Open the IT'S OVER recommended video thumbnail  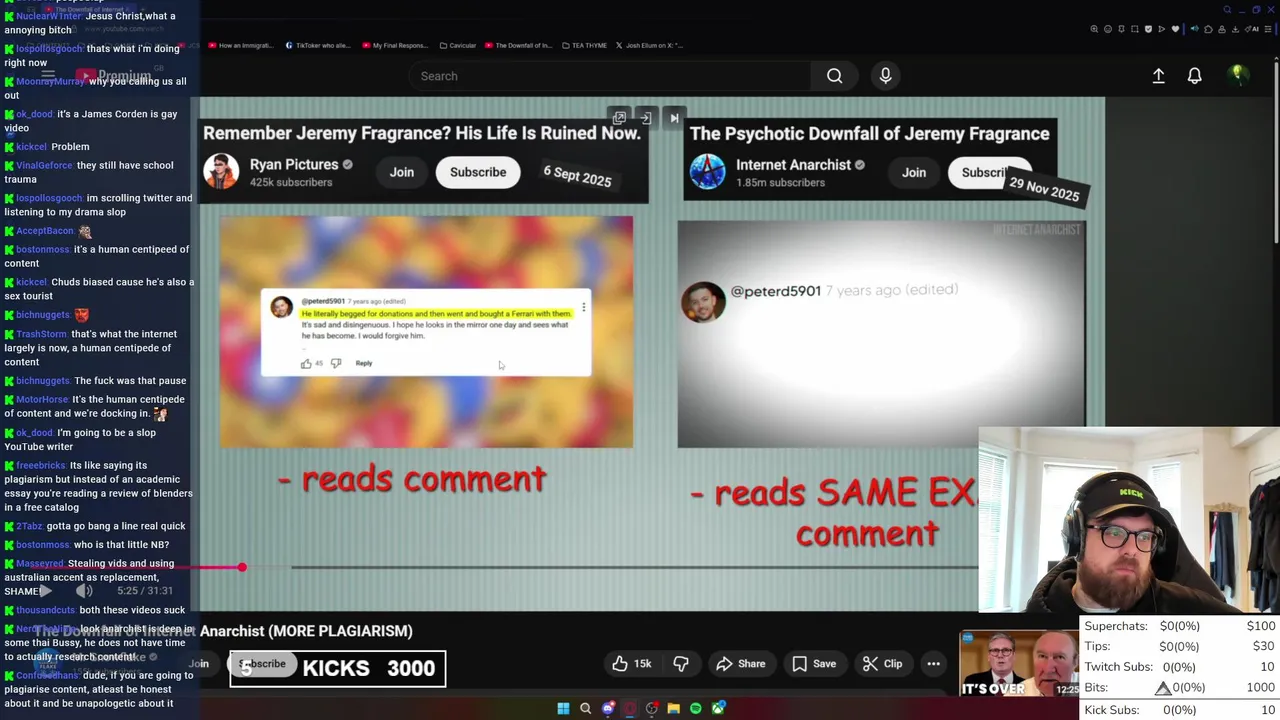point(1020,664)
